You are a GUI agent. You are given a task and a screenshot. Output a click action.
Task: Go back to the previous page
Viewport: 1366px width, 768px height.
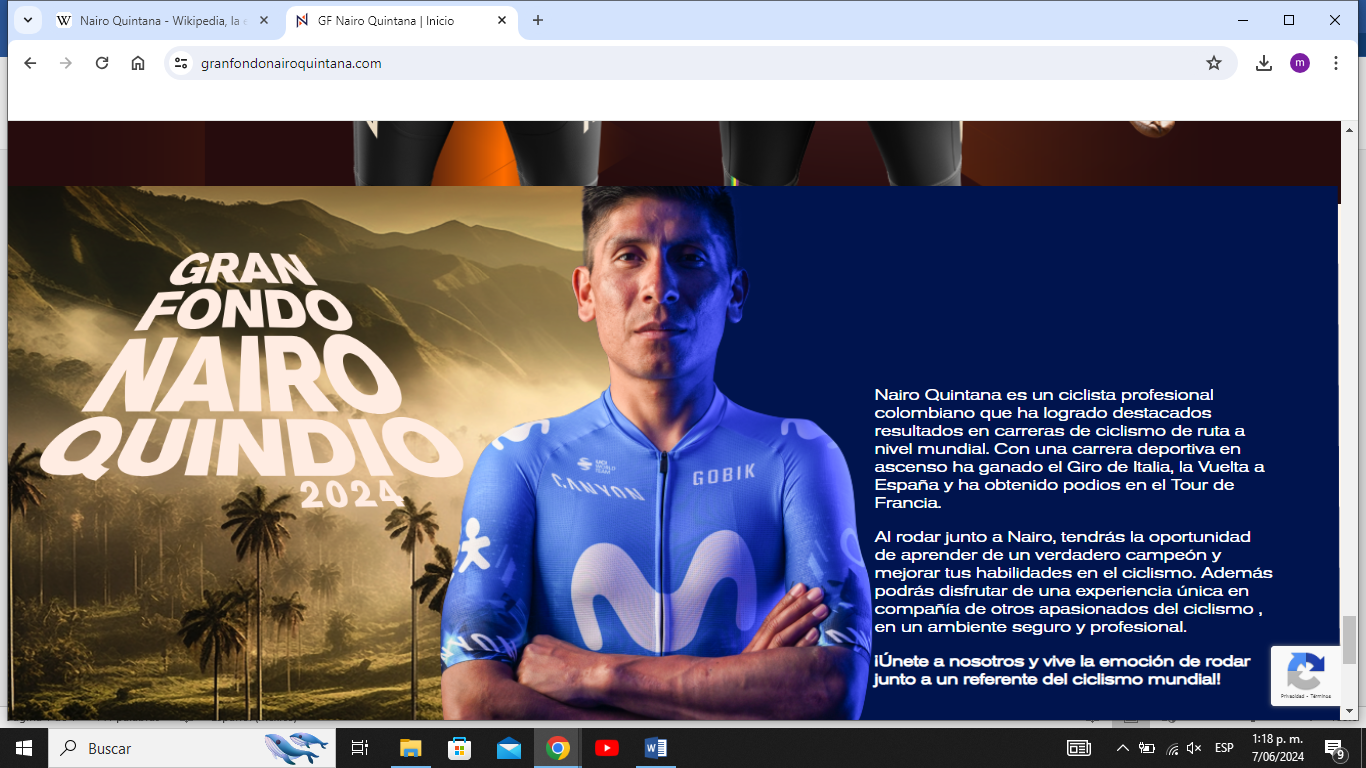30,63
